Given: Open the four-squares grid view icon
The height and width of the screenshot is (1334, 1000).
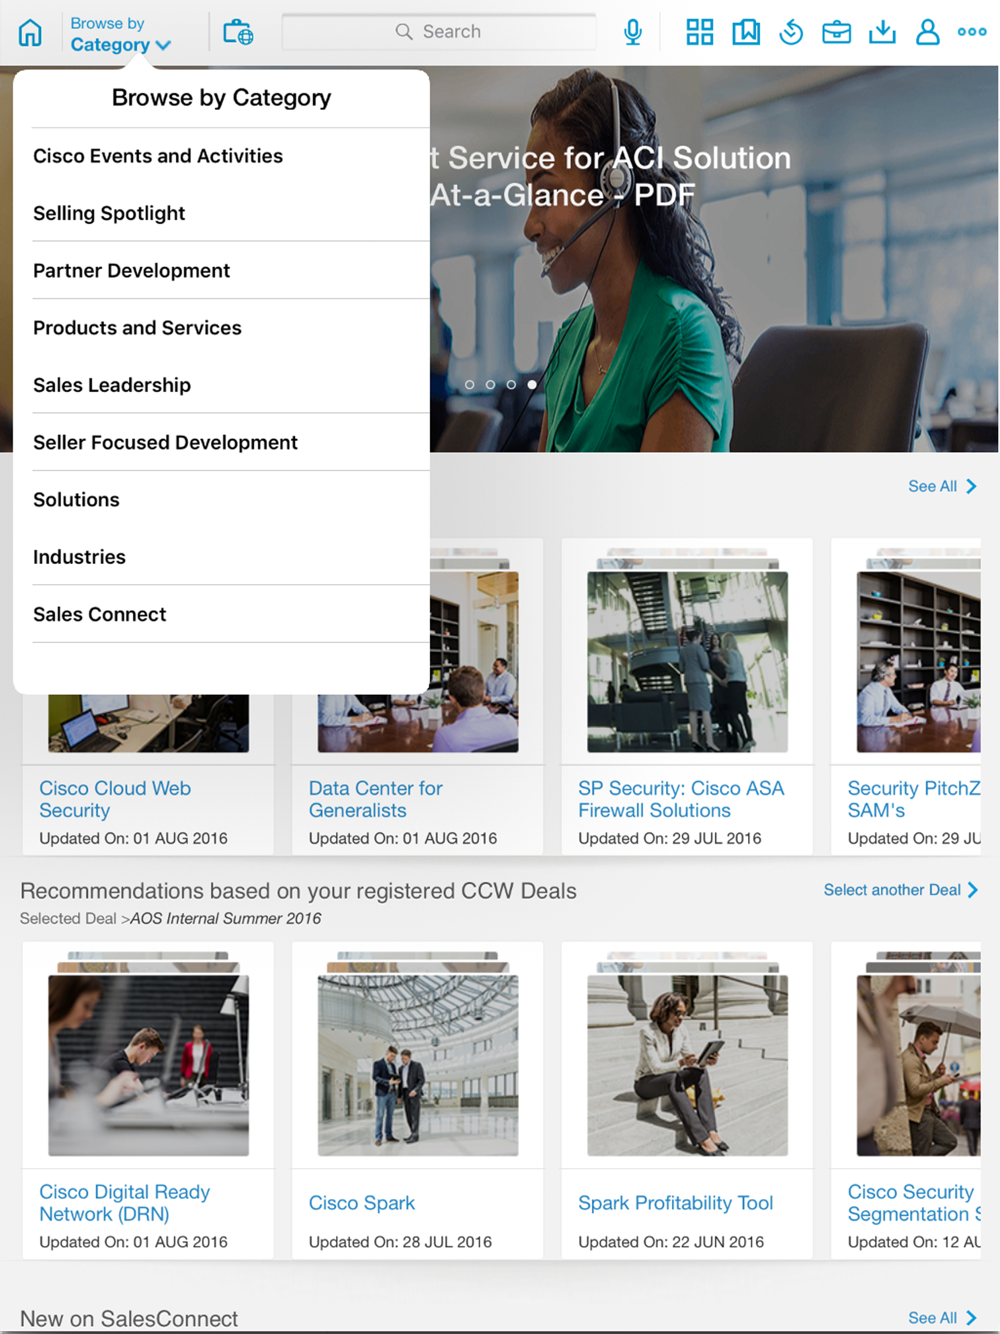Looking at the screenshot, I should coord(700,32).
